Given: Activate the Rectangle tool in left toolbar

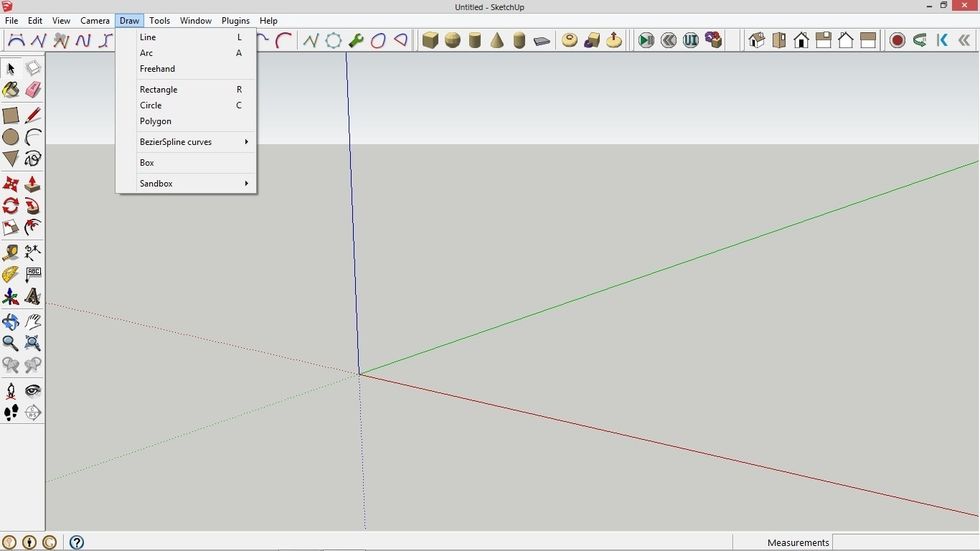Looking at the screenshot, I should 11,116.
